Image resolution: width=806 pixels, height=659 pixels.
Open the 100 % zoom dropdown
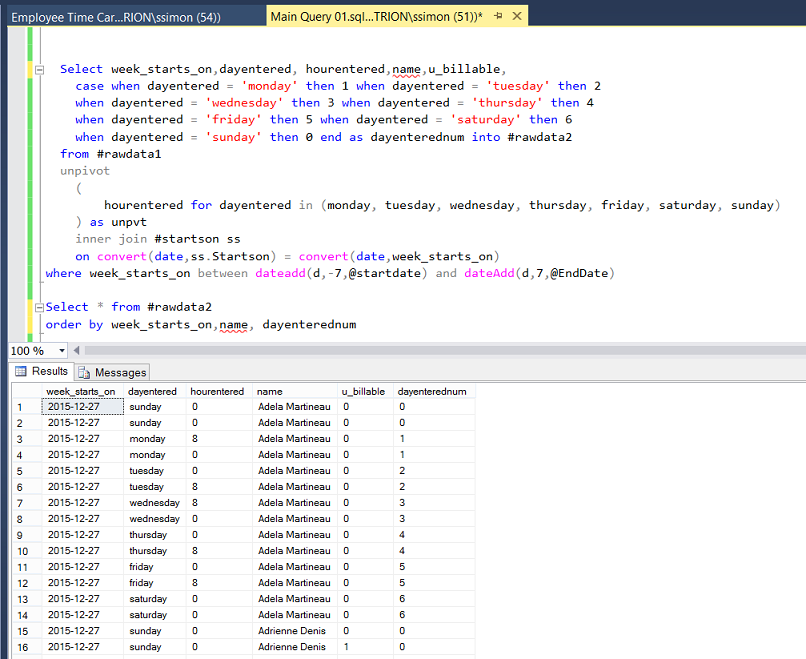62,351
